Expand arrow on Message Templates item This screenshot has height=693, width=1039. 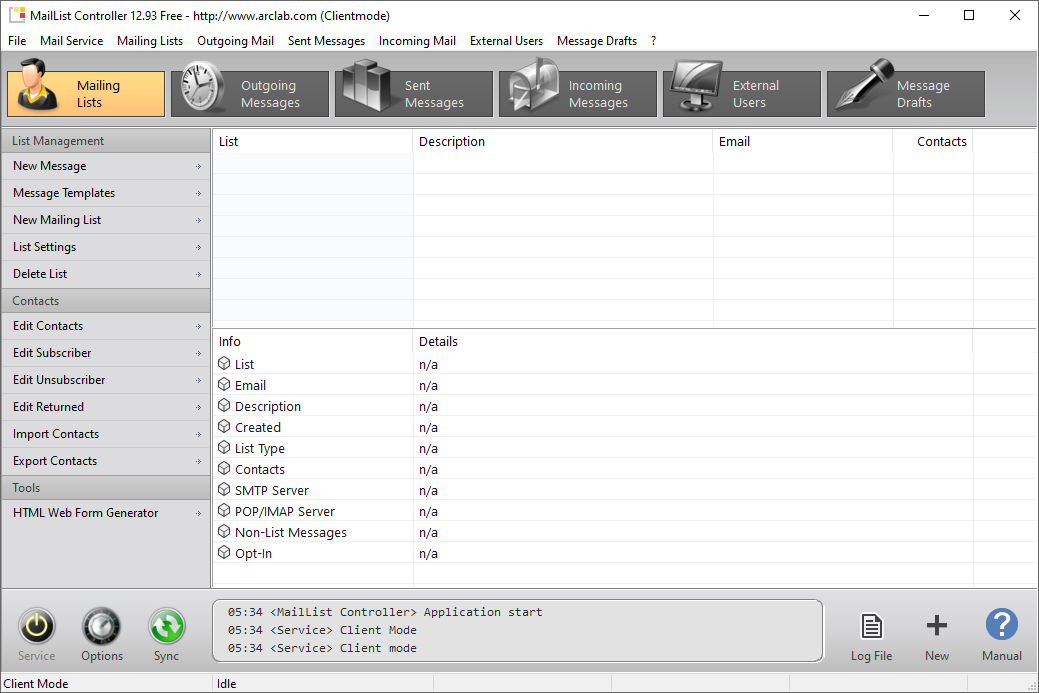[x=198, y=193]
